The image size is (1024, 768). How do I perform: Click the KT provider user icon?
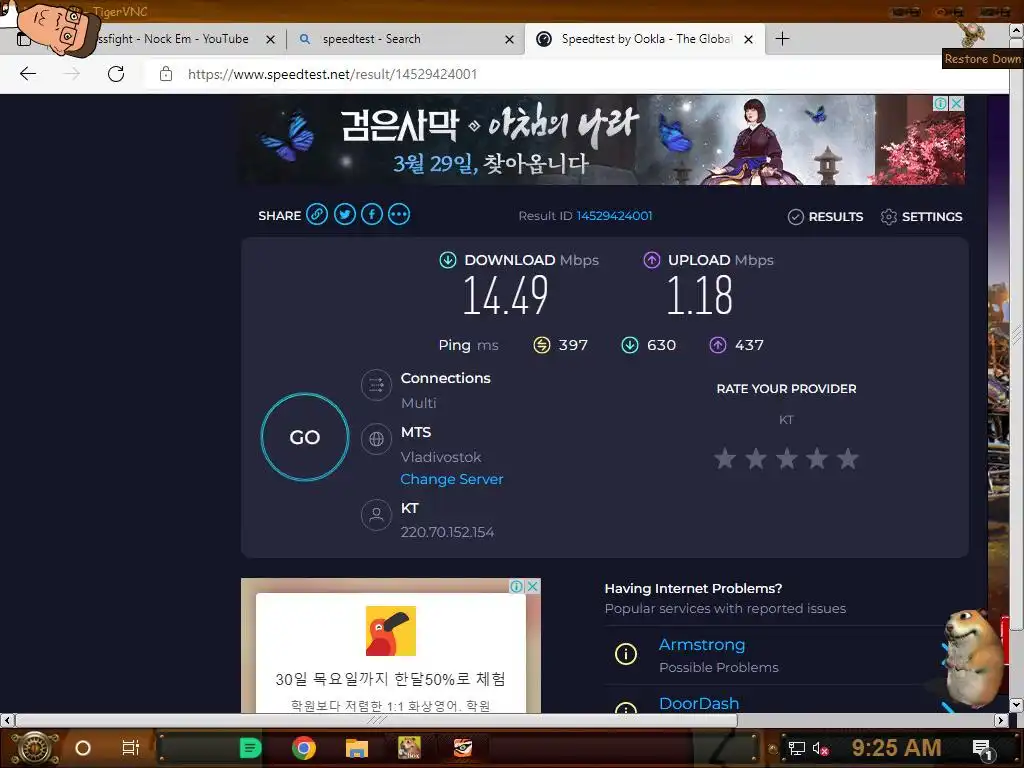pos(376,515)
